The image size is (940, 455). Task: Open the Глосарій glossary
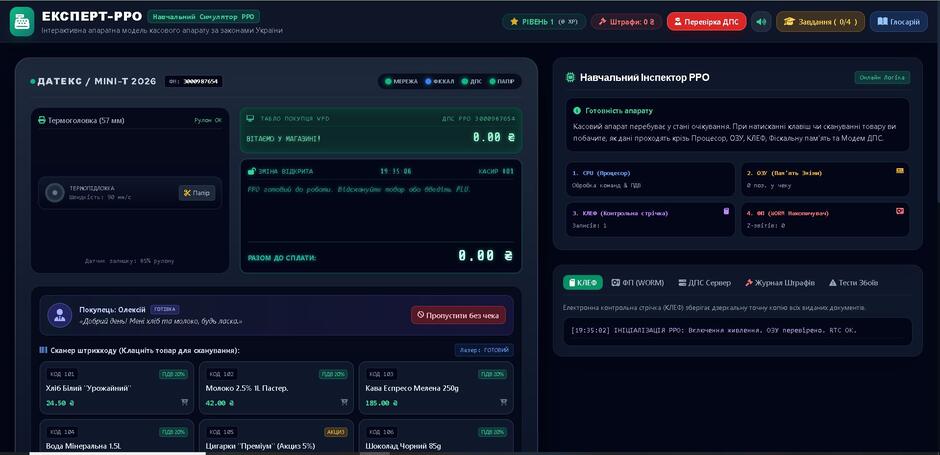pyautogui.click(x=898, y=22)
